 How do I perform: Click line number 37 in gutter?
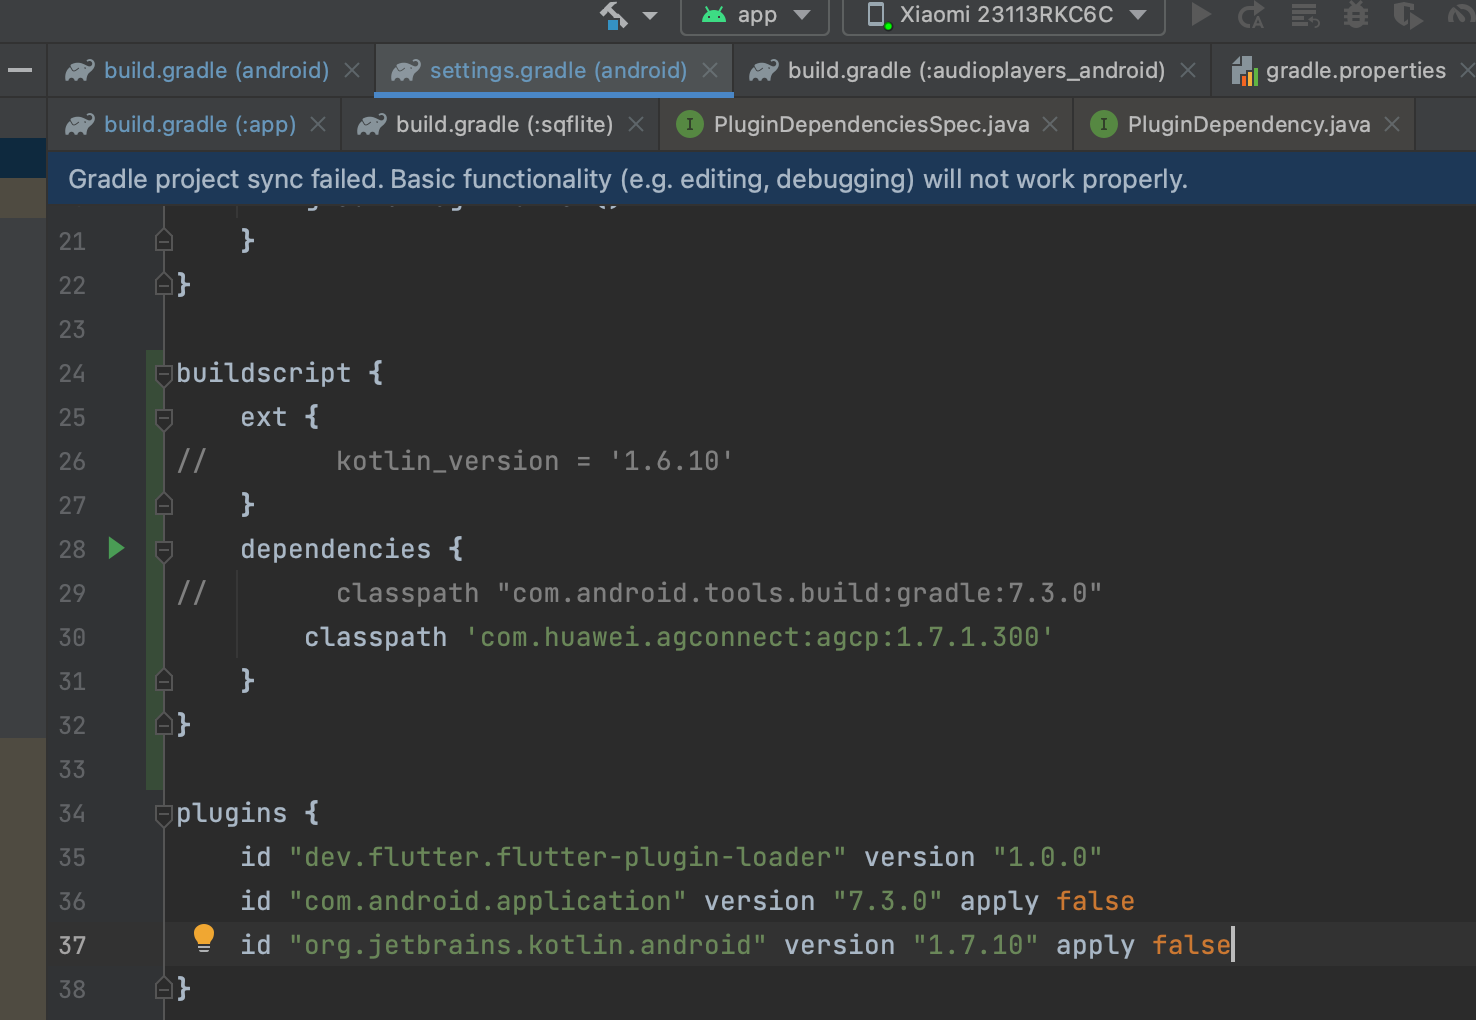pos(72,946)
